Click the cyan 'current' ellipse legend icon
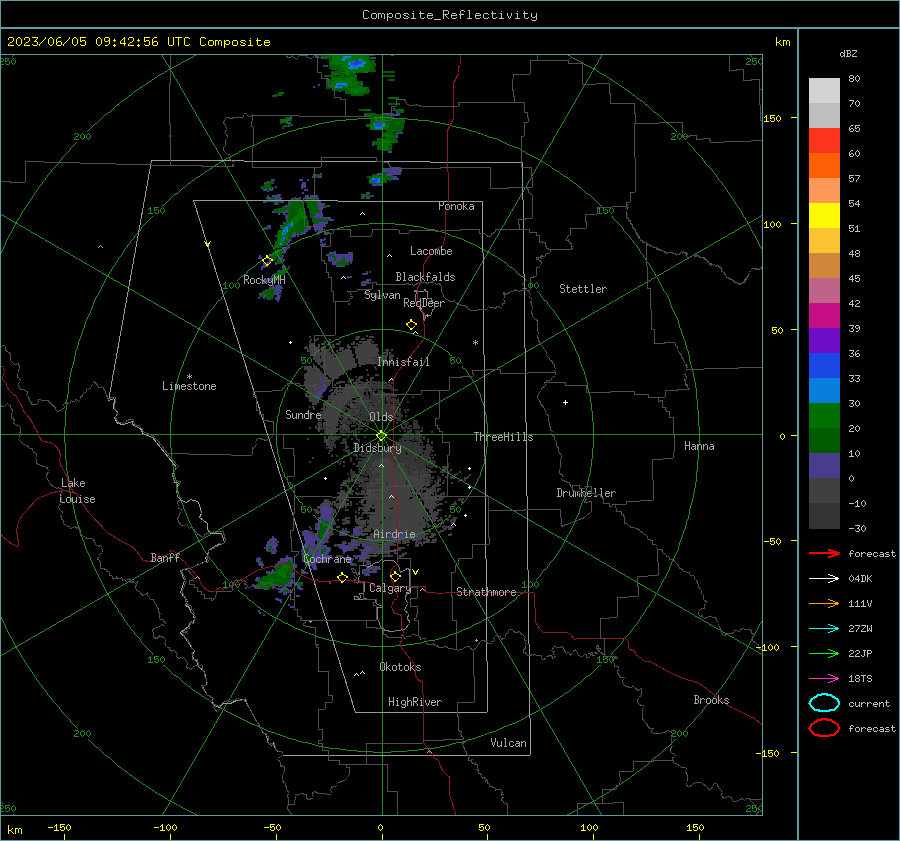This screenshot has height=841, width=900. pyautogui.click(x=824, y=703)
